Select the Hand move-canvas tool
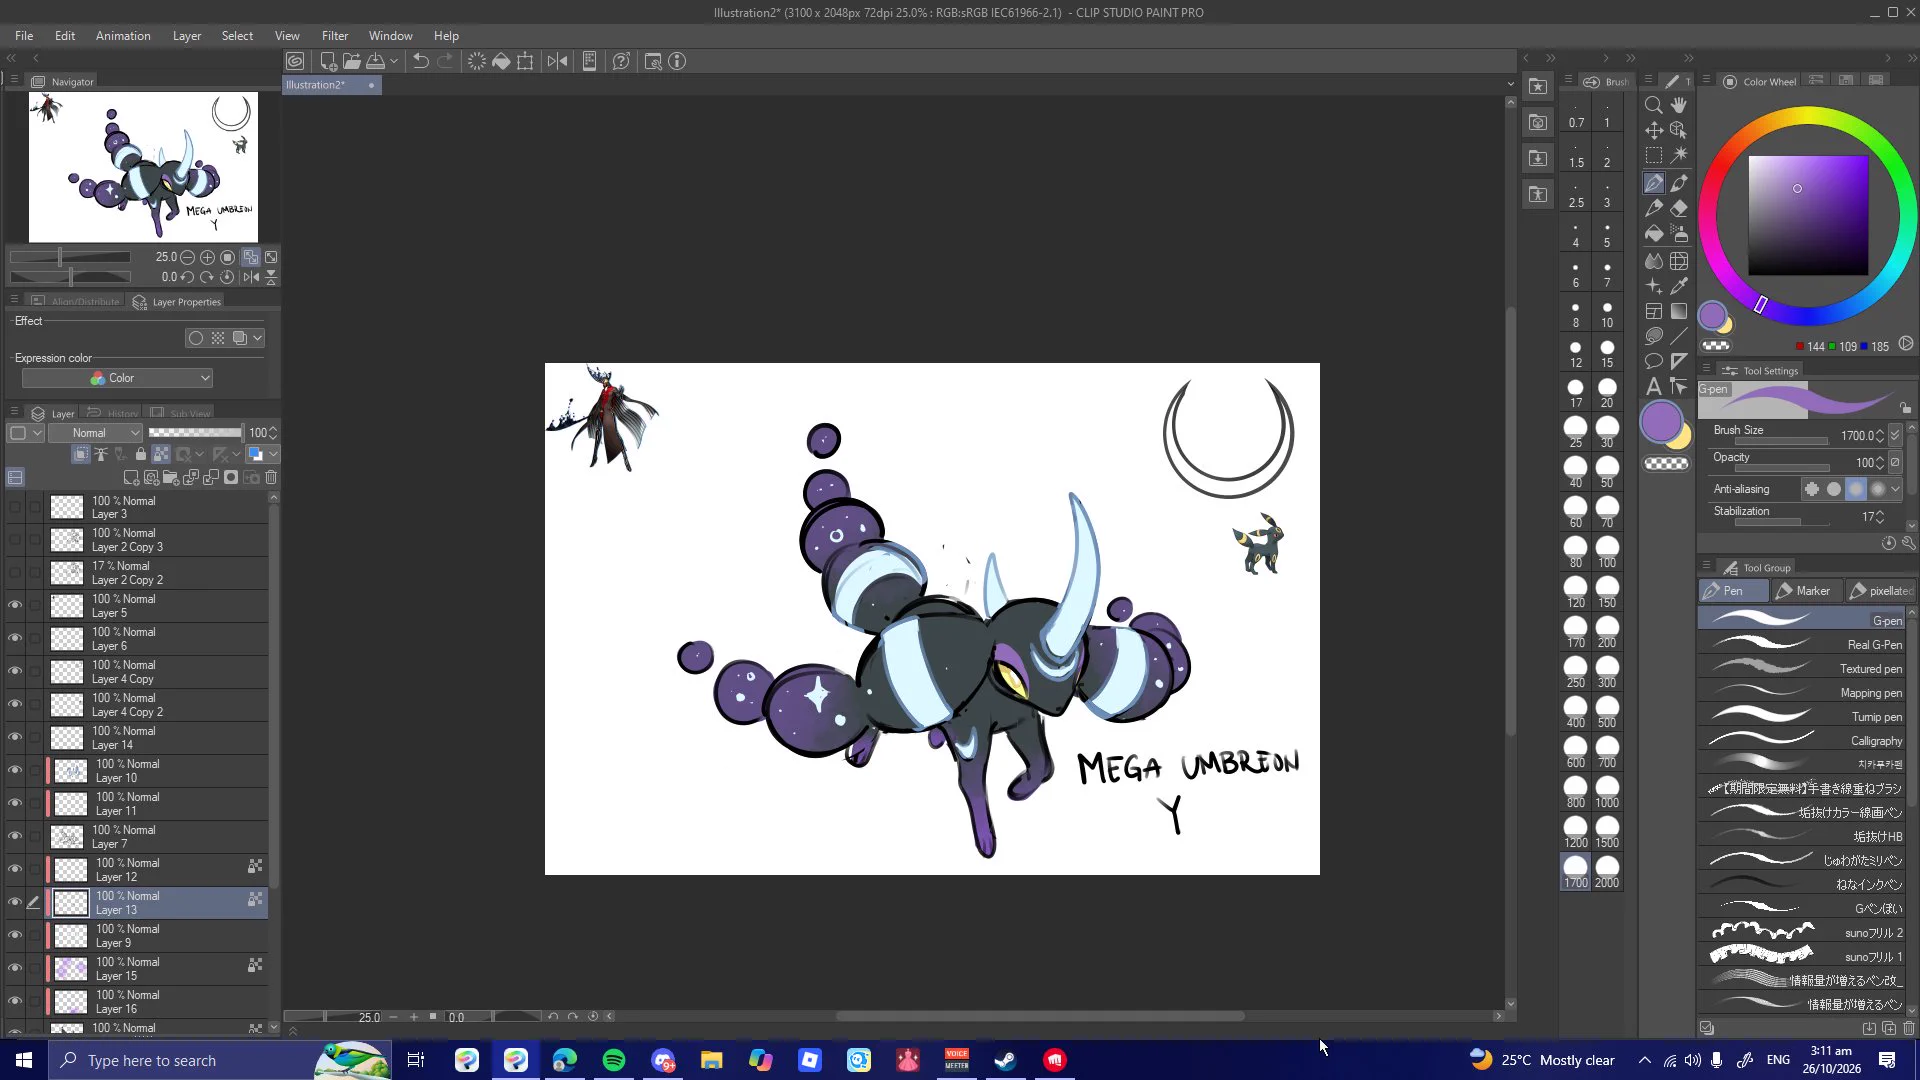 pyautogui.click(x=1679, y=105)
